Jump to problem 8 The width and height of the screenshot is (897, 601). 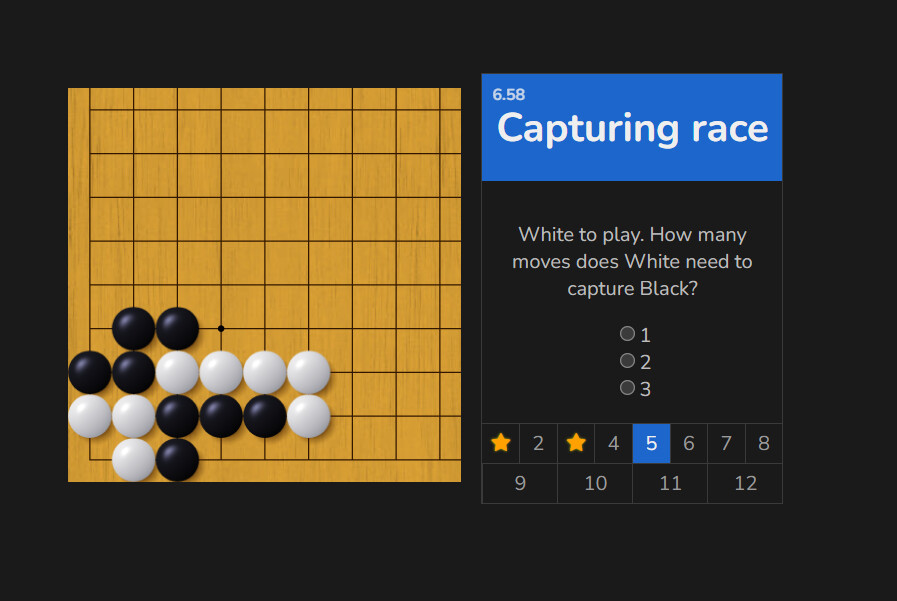pos(764,443)
